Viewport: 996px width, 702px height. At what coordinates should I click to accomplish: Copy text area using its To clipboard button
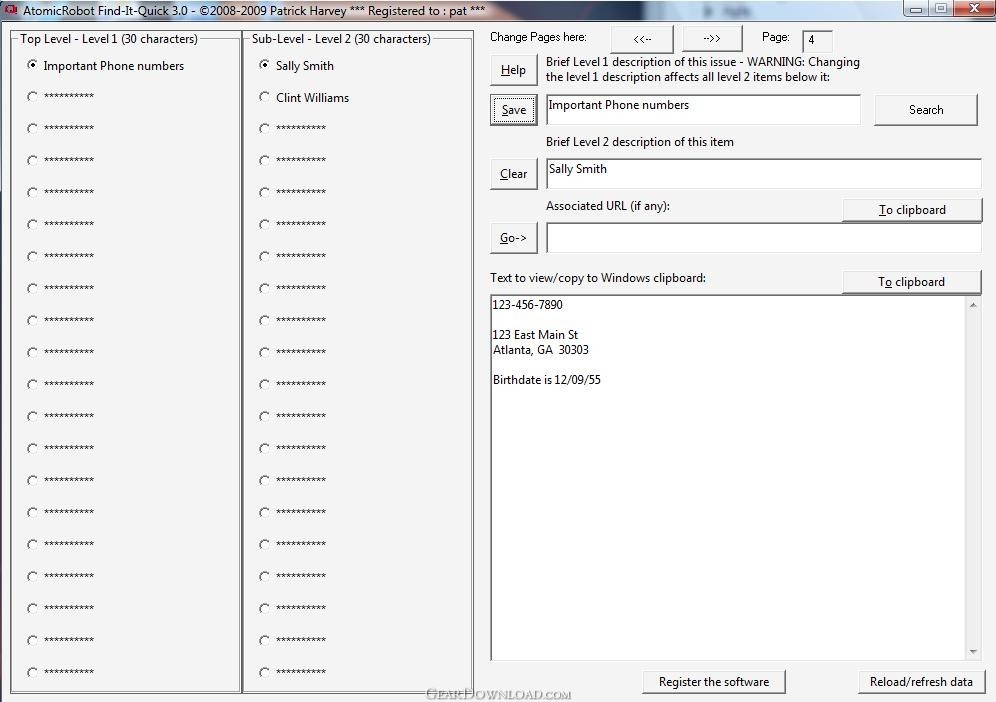point(912,282)
